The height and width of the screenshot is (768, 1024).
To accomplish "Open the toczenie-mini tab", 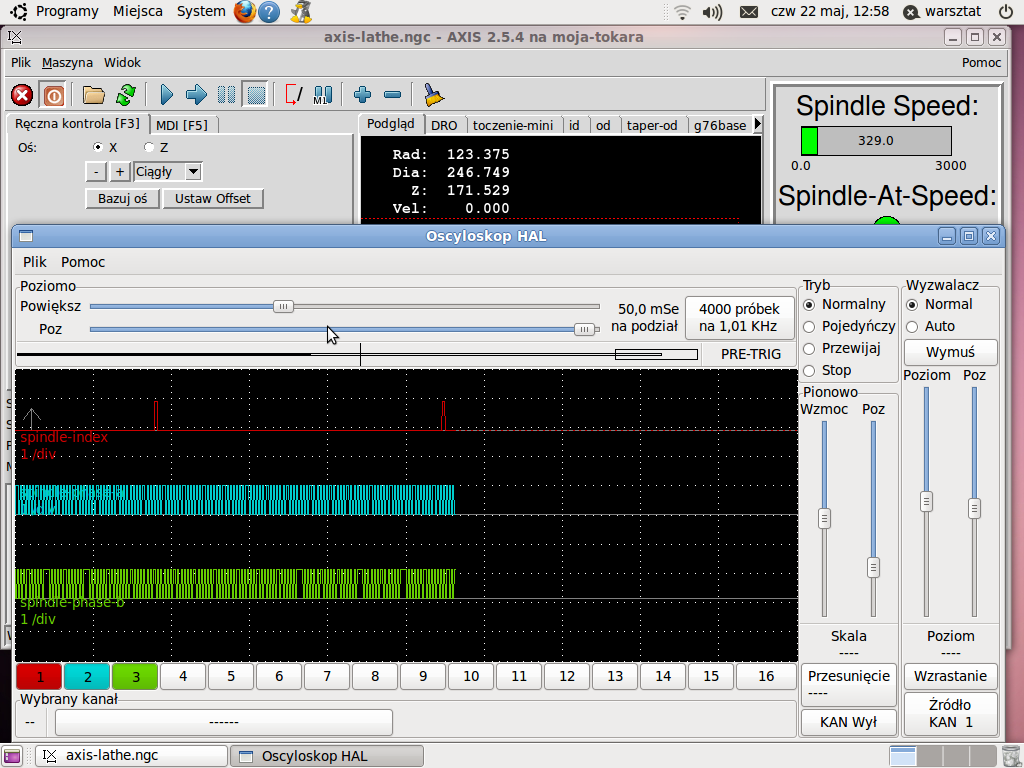I will pos(513,125).
